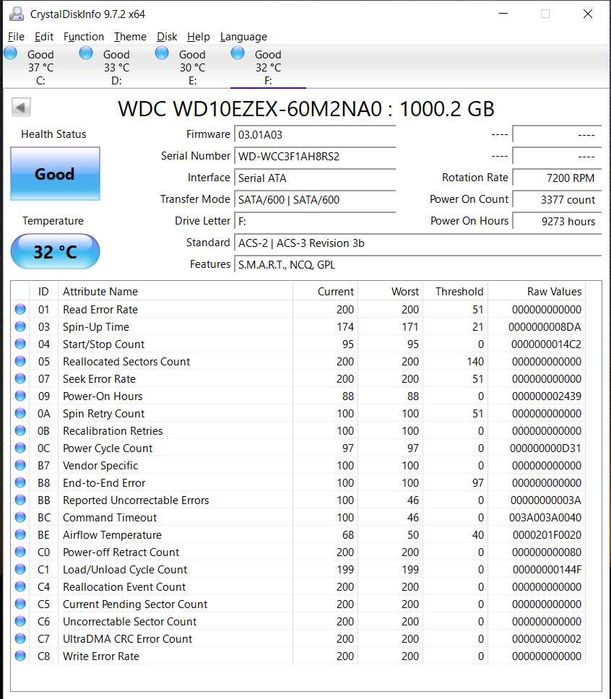Viewport: 611px width, 699px height.
Task: Click the previous disk arrow button
Action: [x=21, y=107]
